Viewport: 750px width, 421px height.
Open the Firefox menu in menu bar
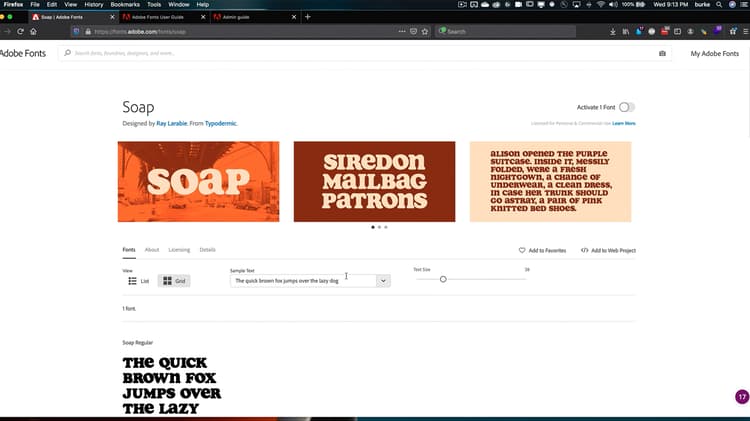(13, 4)
